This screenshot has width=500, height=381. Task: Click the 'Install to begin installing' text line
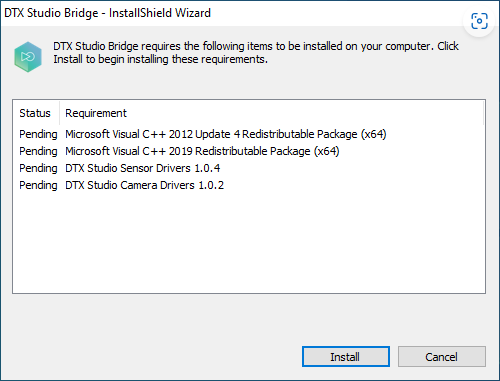(160, 59)
